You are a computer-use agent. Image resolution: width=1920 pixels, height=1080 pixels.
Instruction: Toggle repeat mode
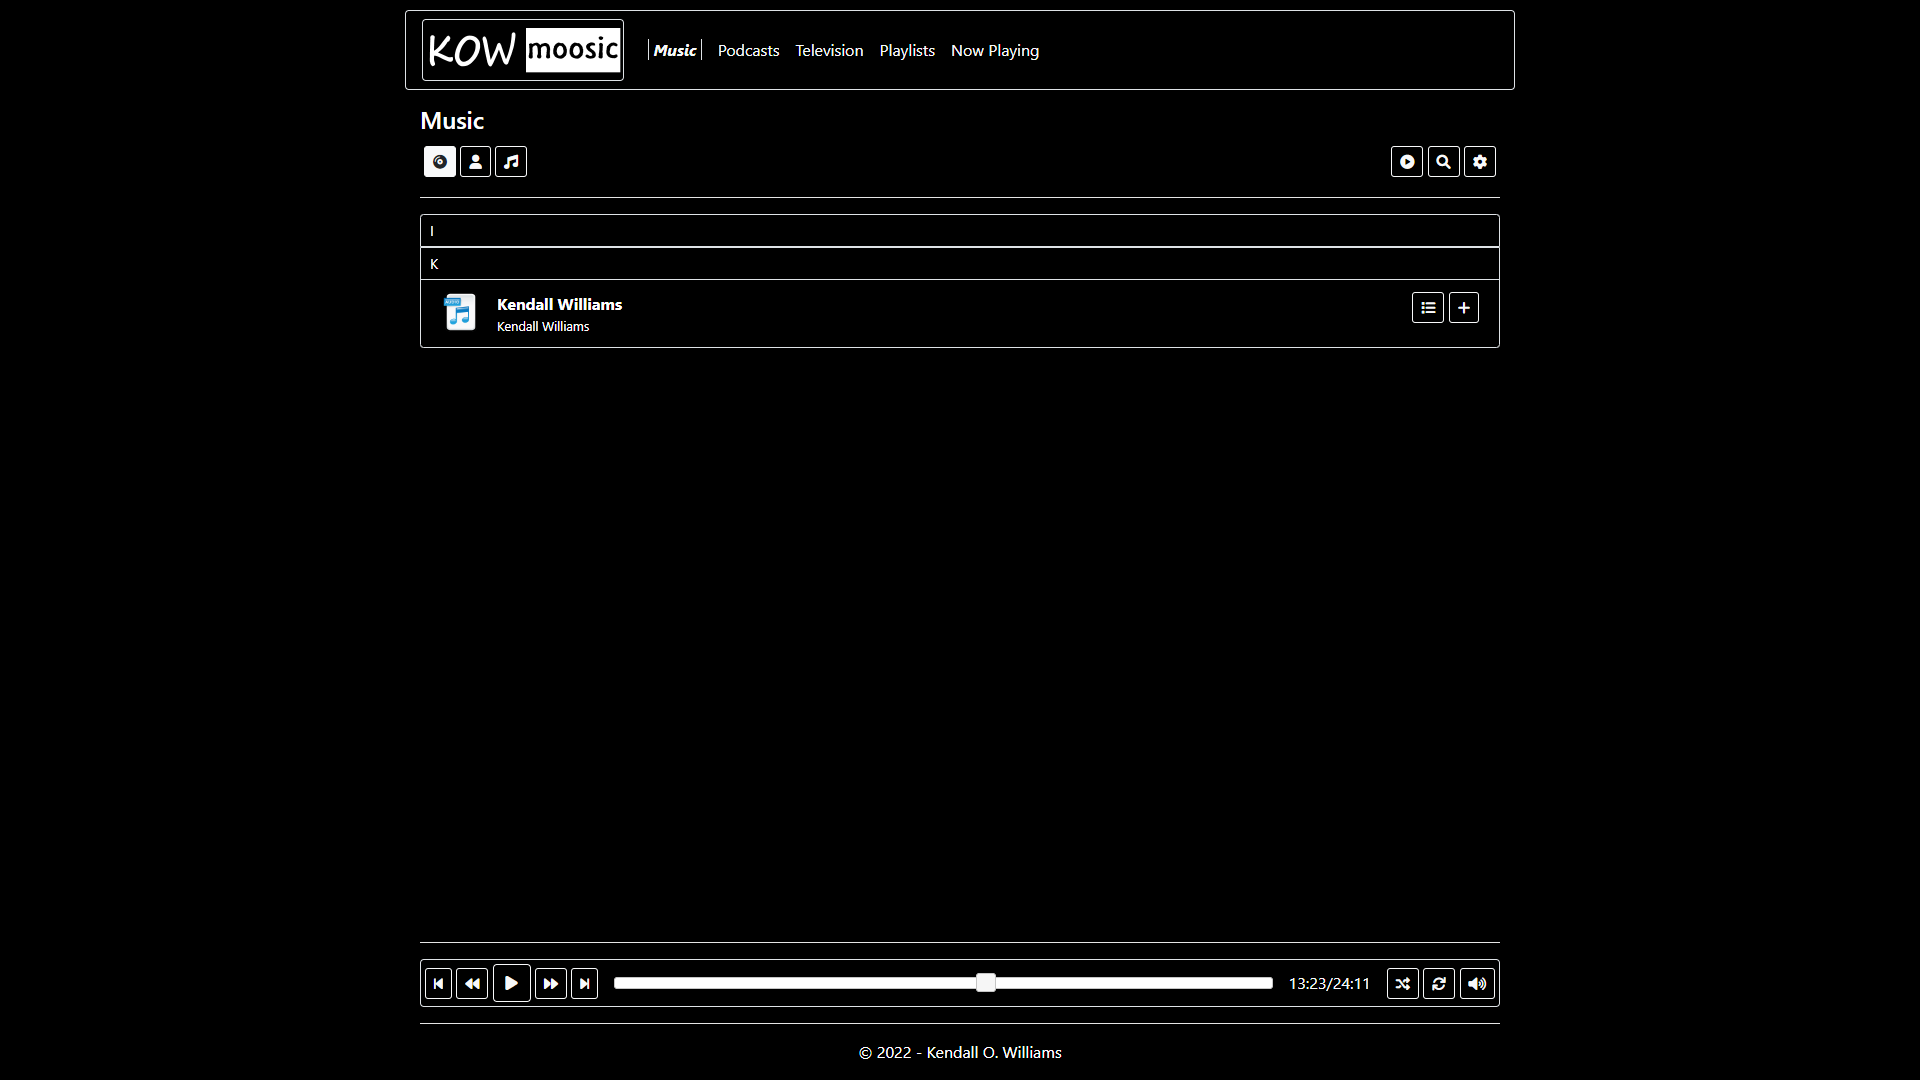point(1438,984)
